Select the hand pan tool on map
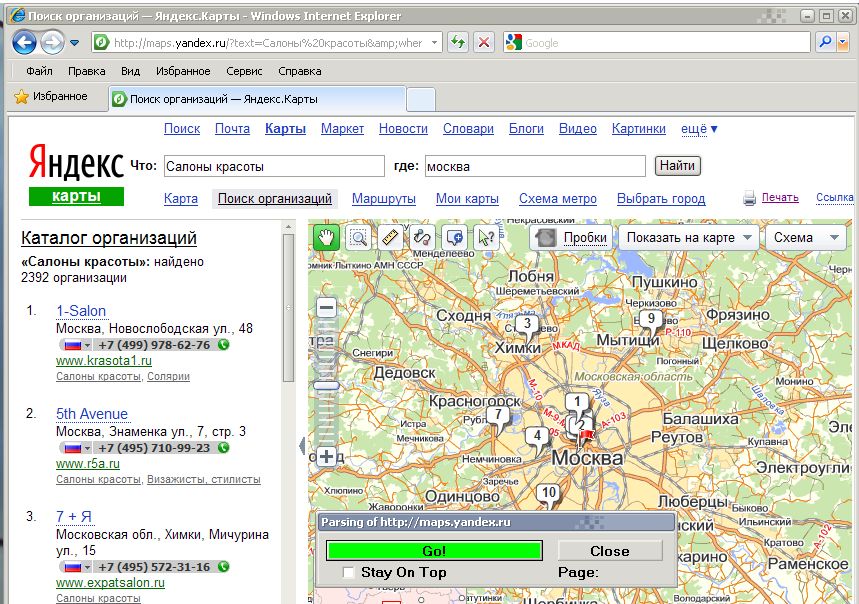This screenshot has width=859, height=604. point(326,238)
